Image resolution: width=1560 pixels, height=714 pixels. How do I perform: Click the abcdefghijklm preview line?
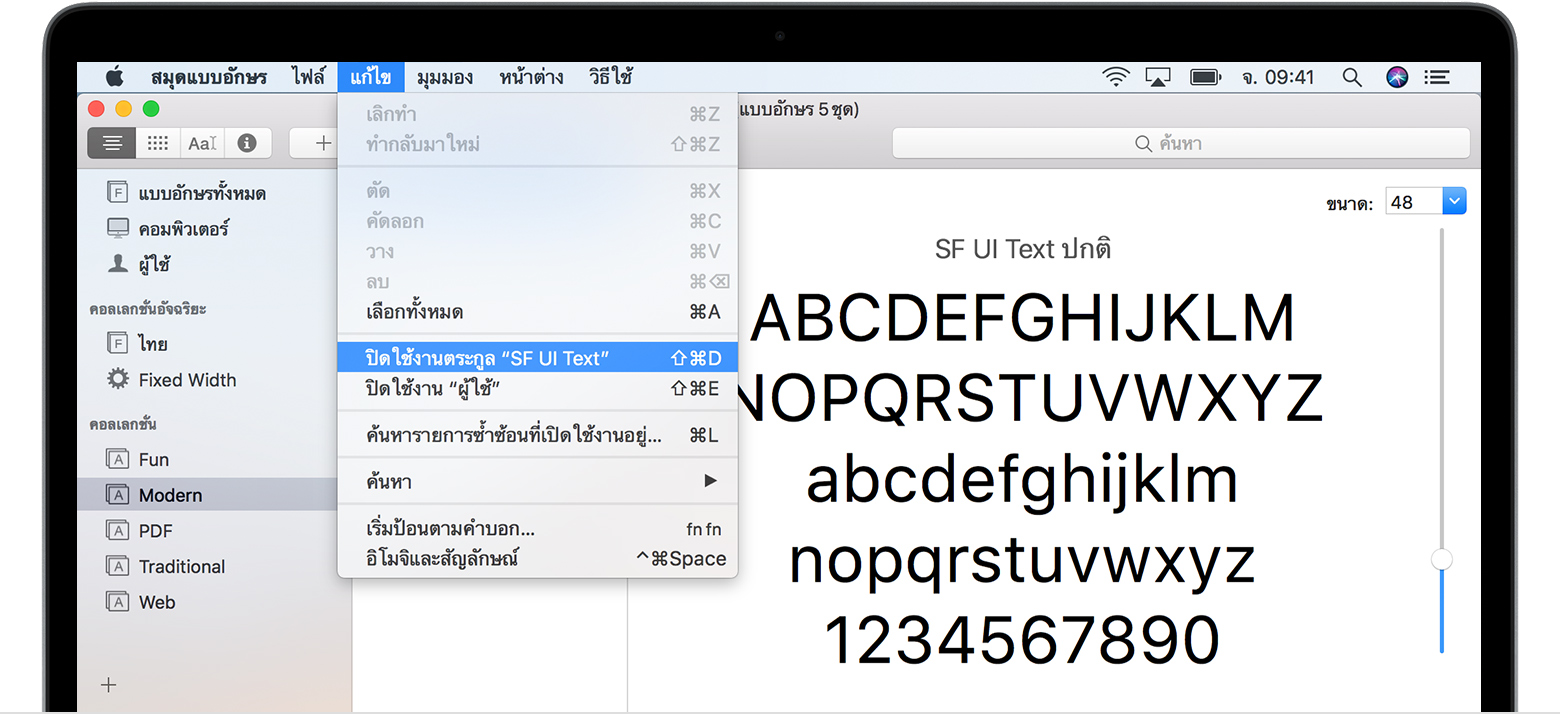tap(1021, 482)
